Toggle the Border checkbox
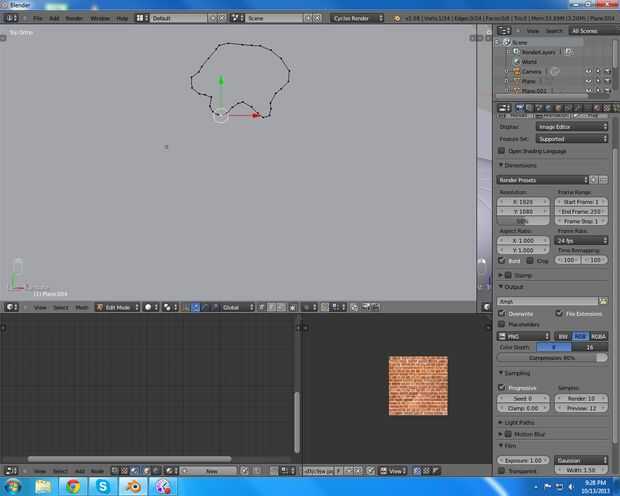Image resolution: width=620 pixels, height=496 pixels. pyautogui.click(x=501, y=260)
